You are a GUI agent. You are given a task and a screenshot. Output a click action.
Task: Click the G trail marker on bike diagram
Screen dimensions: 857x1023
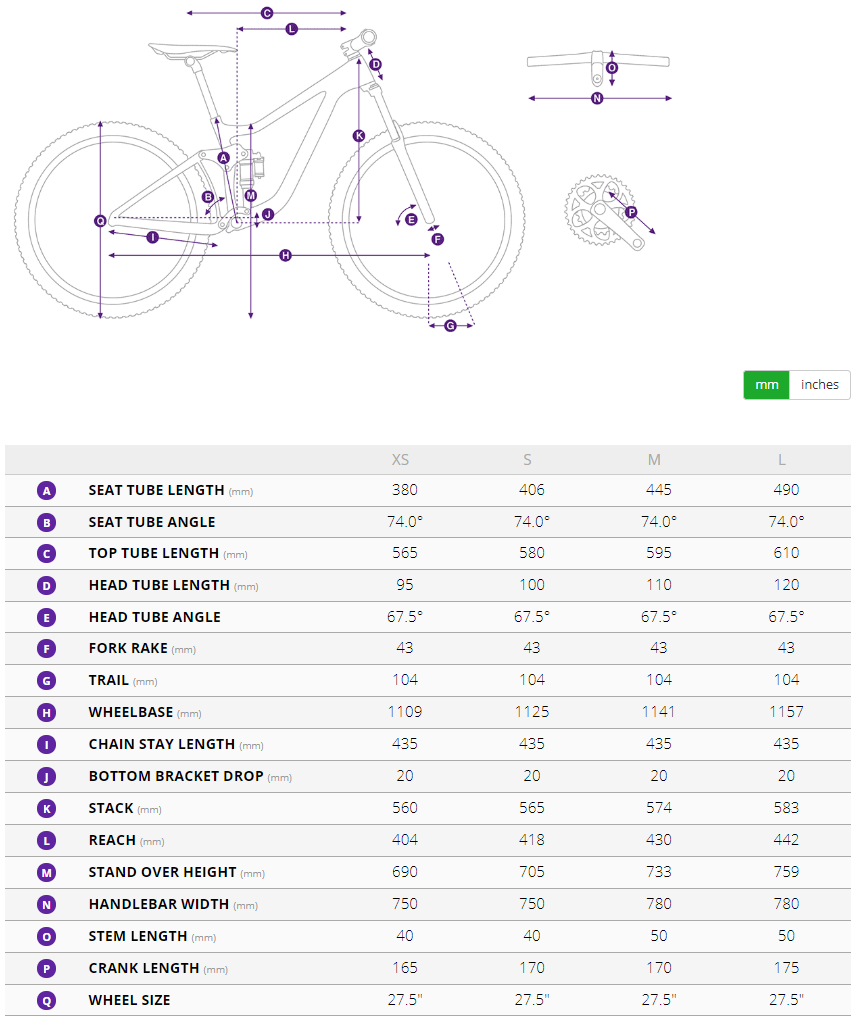point(450,325)
